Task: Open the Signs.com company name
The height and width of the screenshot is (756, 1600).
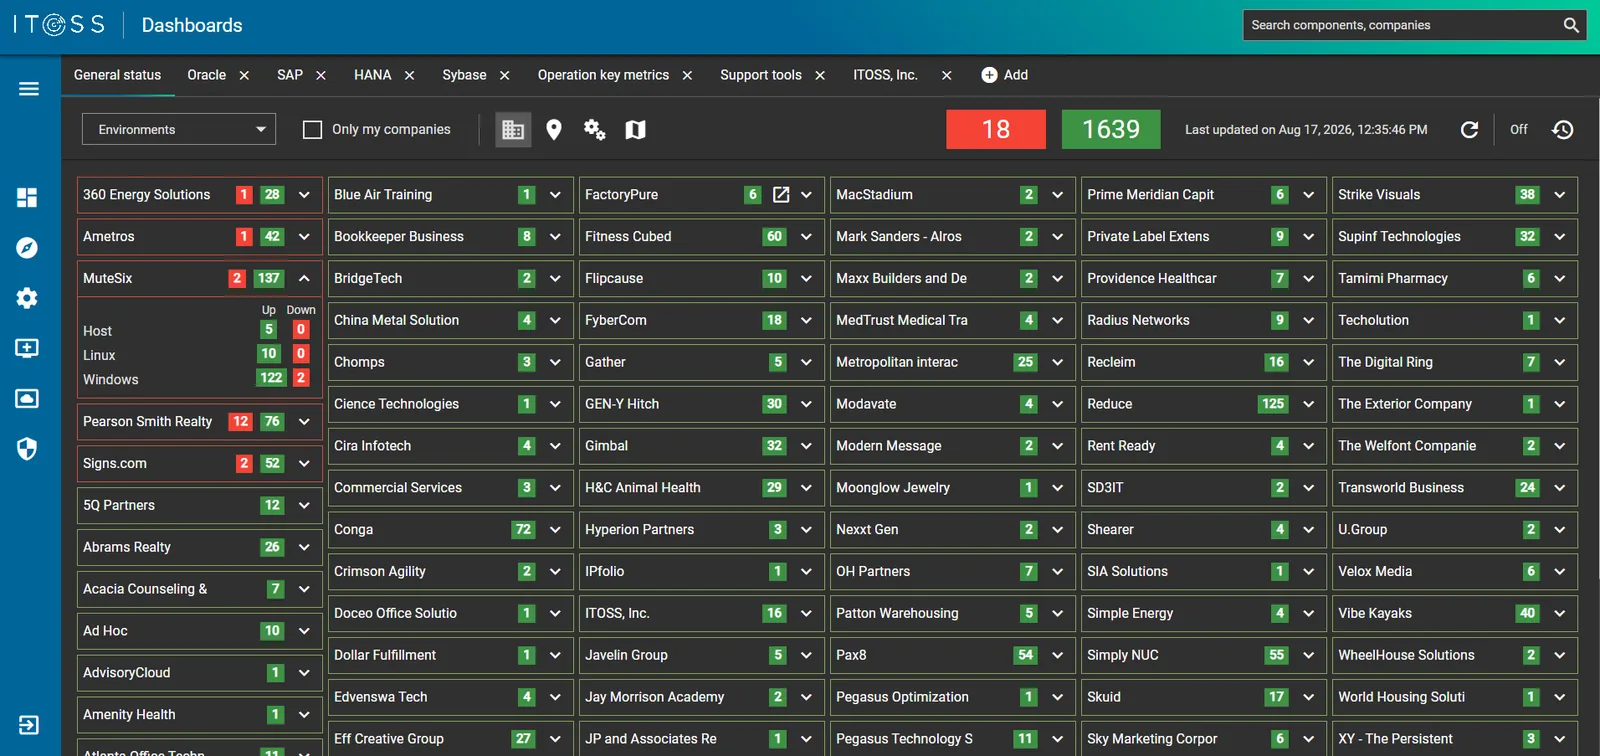Action: [114, 464]
